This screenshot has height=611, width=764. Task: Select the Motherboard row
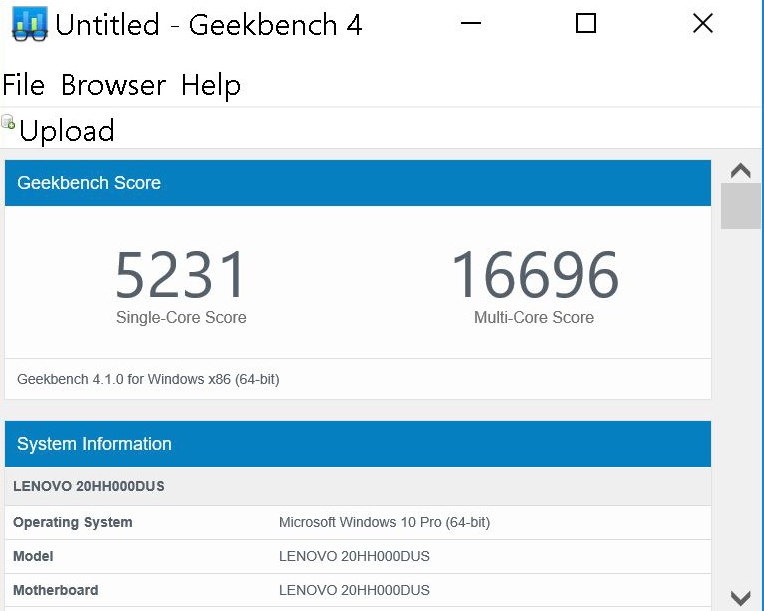coord(357,590)
